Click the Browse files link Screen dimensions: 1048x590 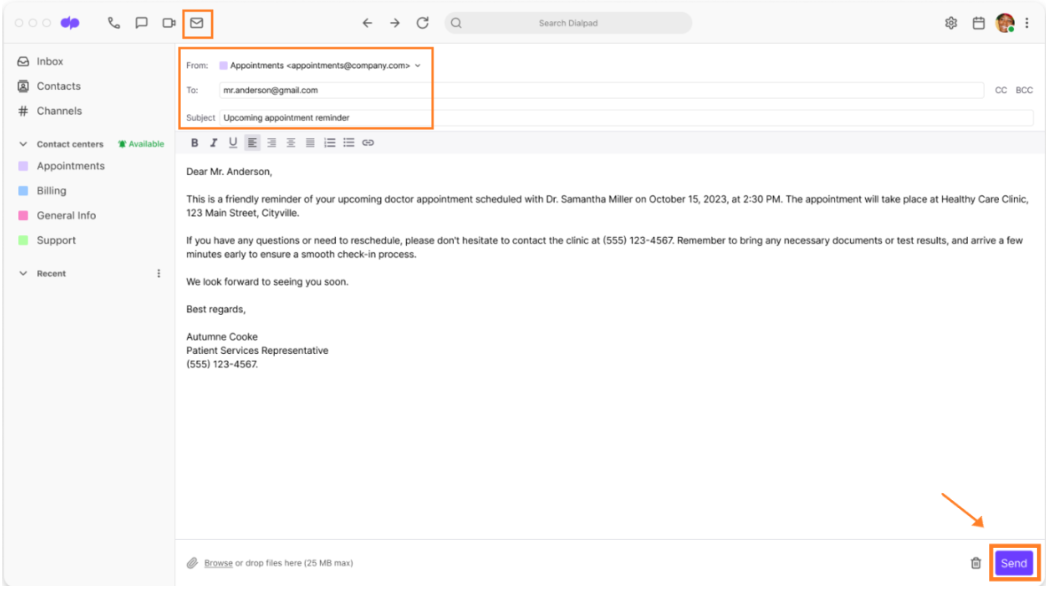point(219,563)
